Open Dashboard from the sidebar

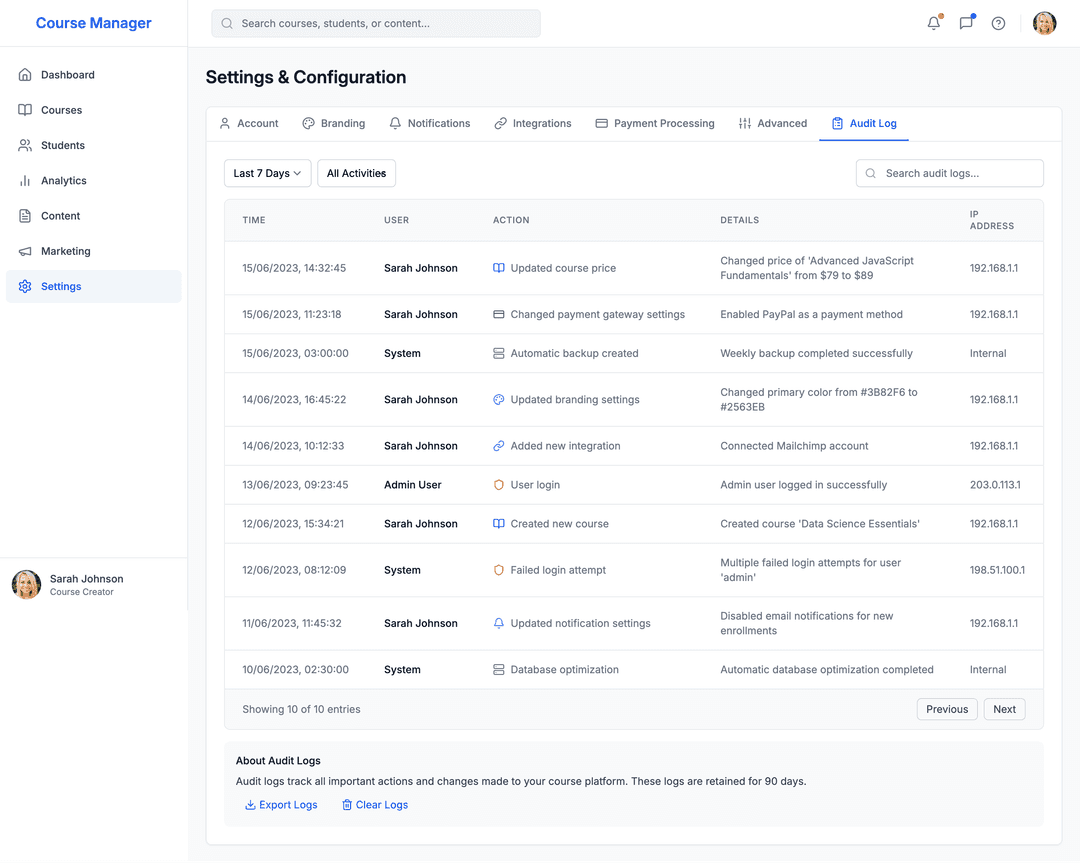tap(67, 75)
